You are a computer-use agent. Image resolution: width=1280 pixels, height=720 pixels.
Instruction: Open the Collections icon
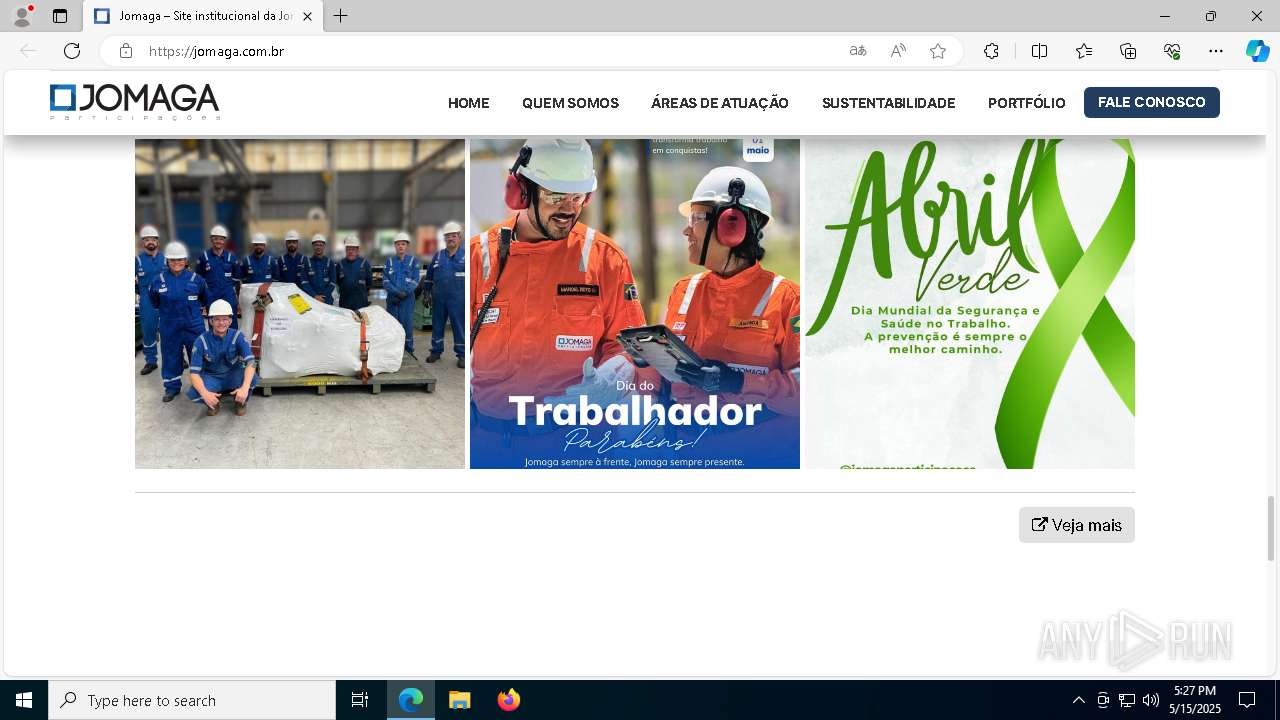[x=1128, y=51]
